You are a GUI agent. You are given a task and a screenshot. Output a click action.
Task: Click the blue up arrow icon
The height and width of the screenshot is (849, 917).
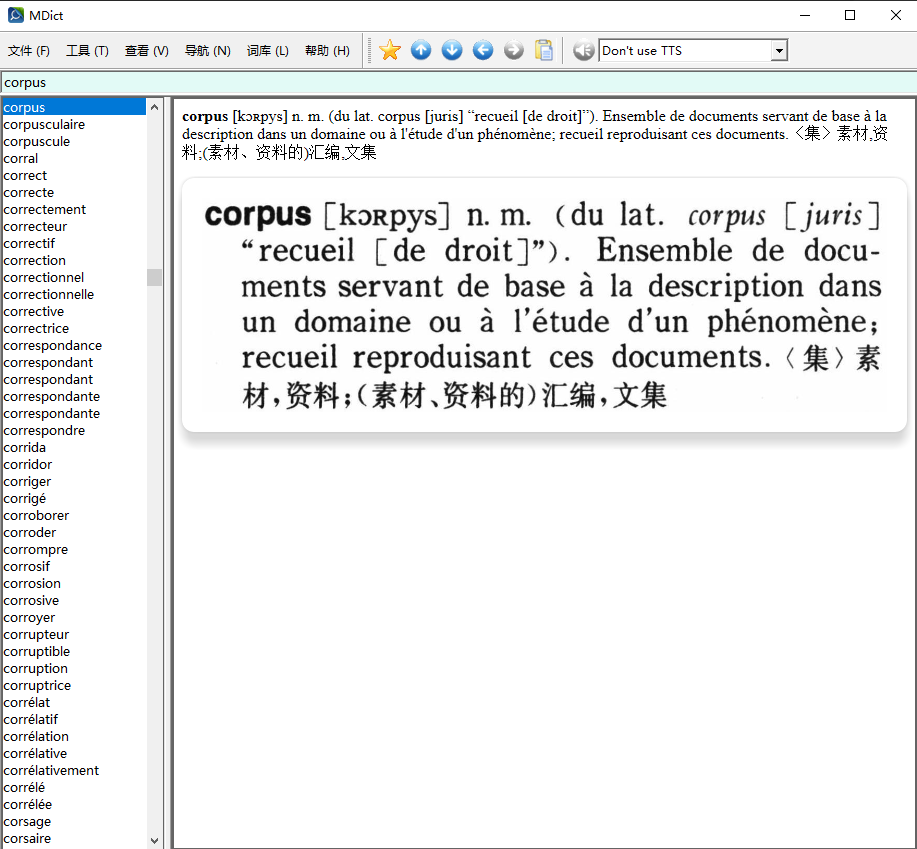tap(421, 50)
